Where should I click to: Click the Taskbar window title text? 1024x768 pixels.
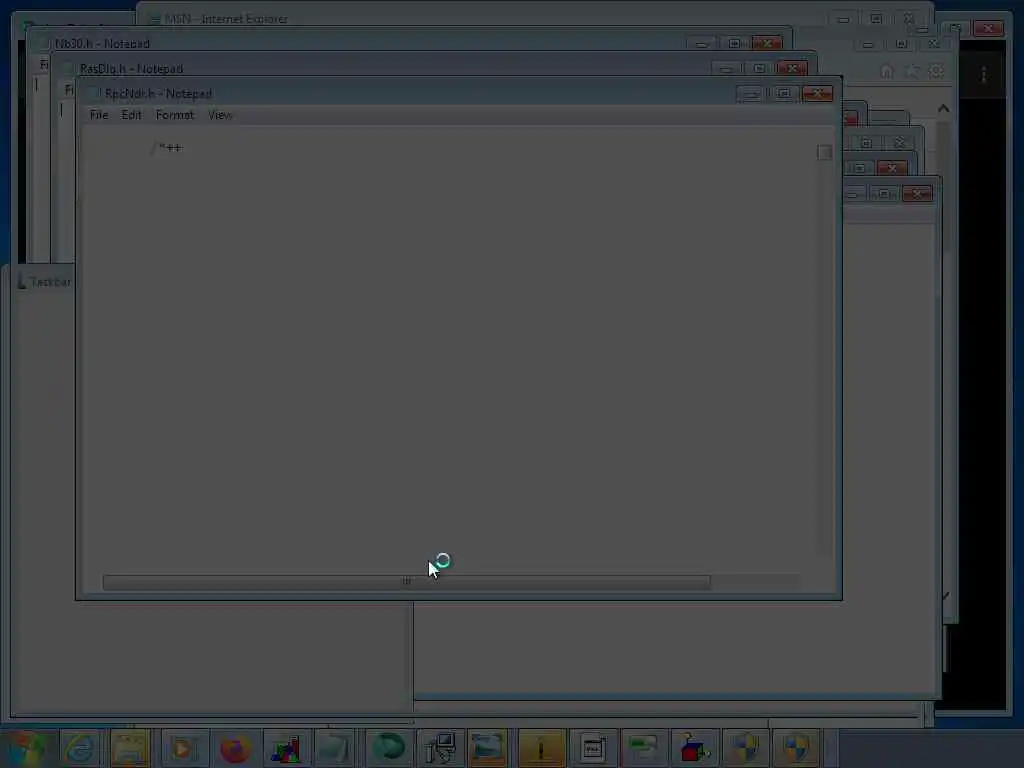point(51,282)
